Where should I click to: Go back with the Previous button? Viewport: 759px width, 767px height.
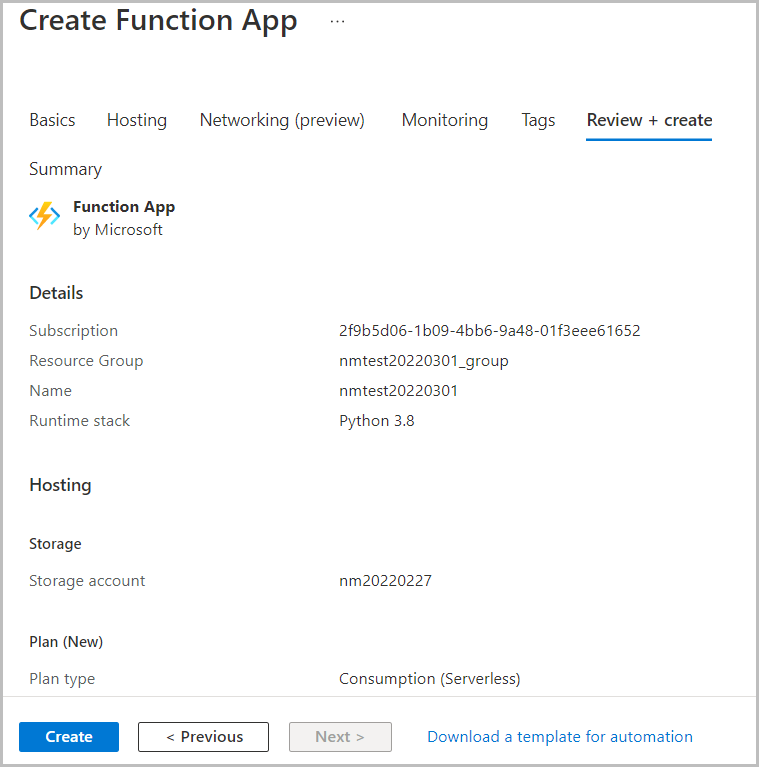203,737
